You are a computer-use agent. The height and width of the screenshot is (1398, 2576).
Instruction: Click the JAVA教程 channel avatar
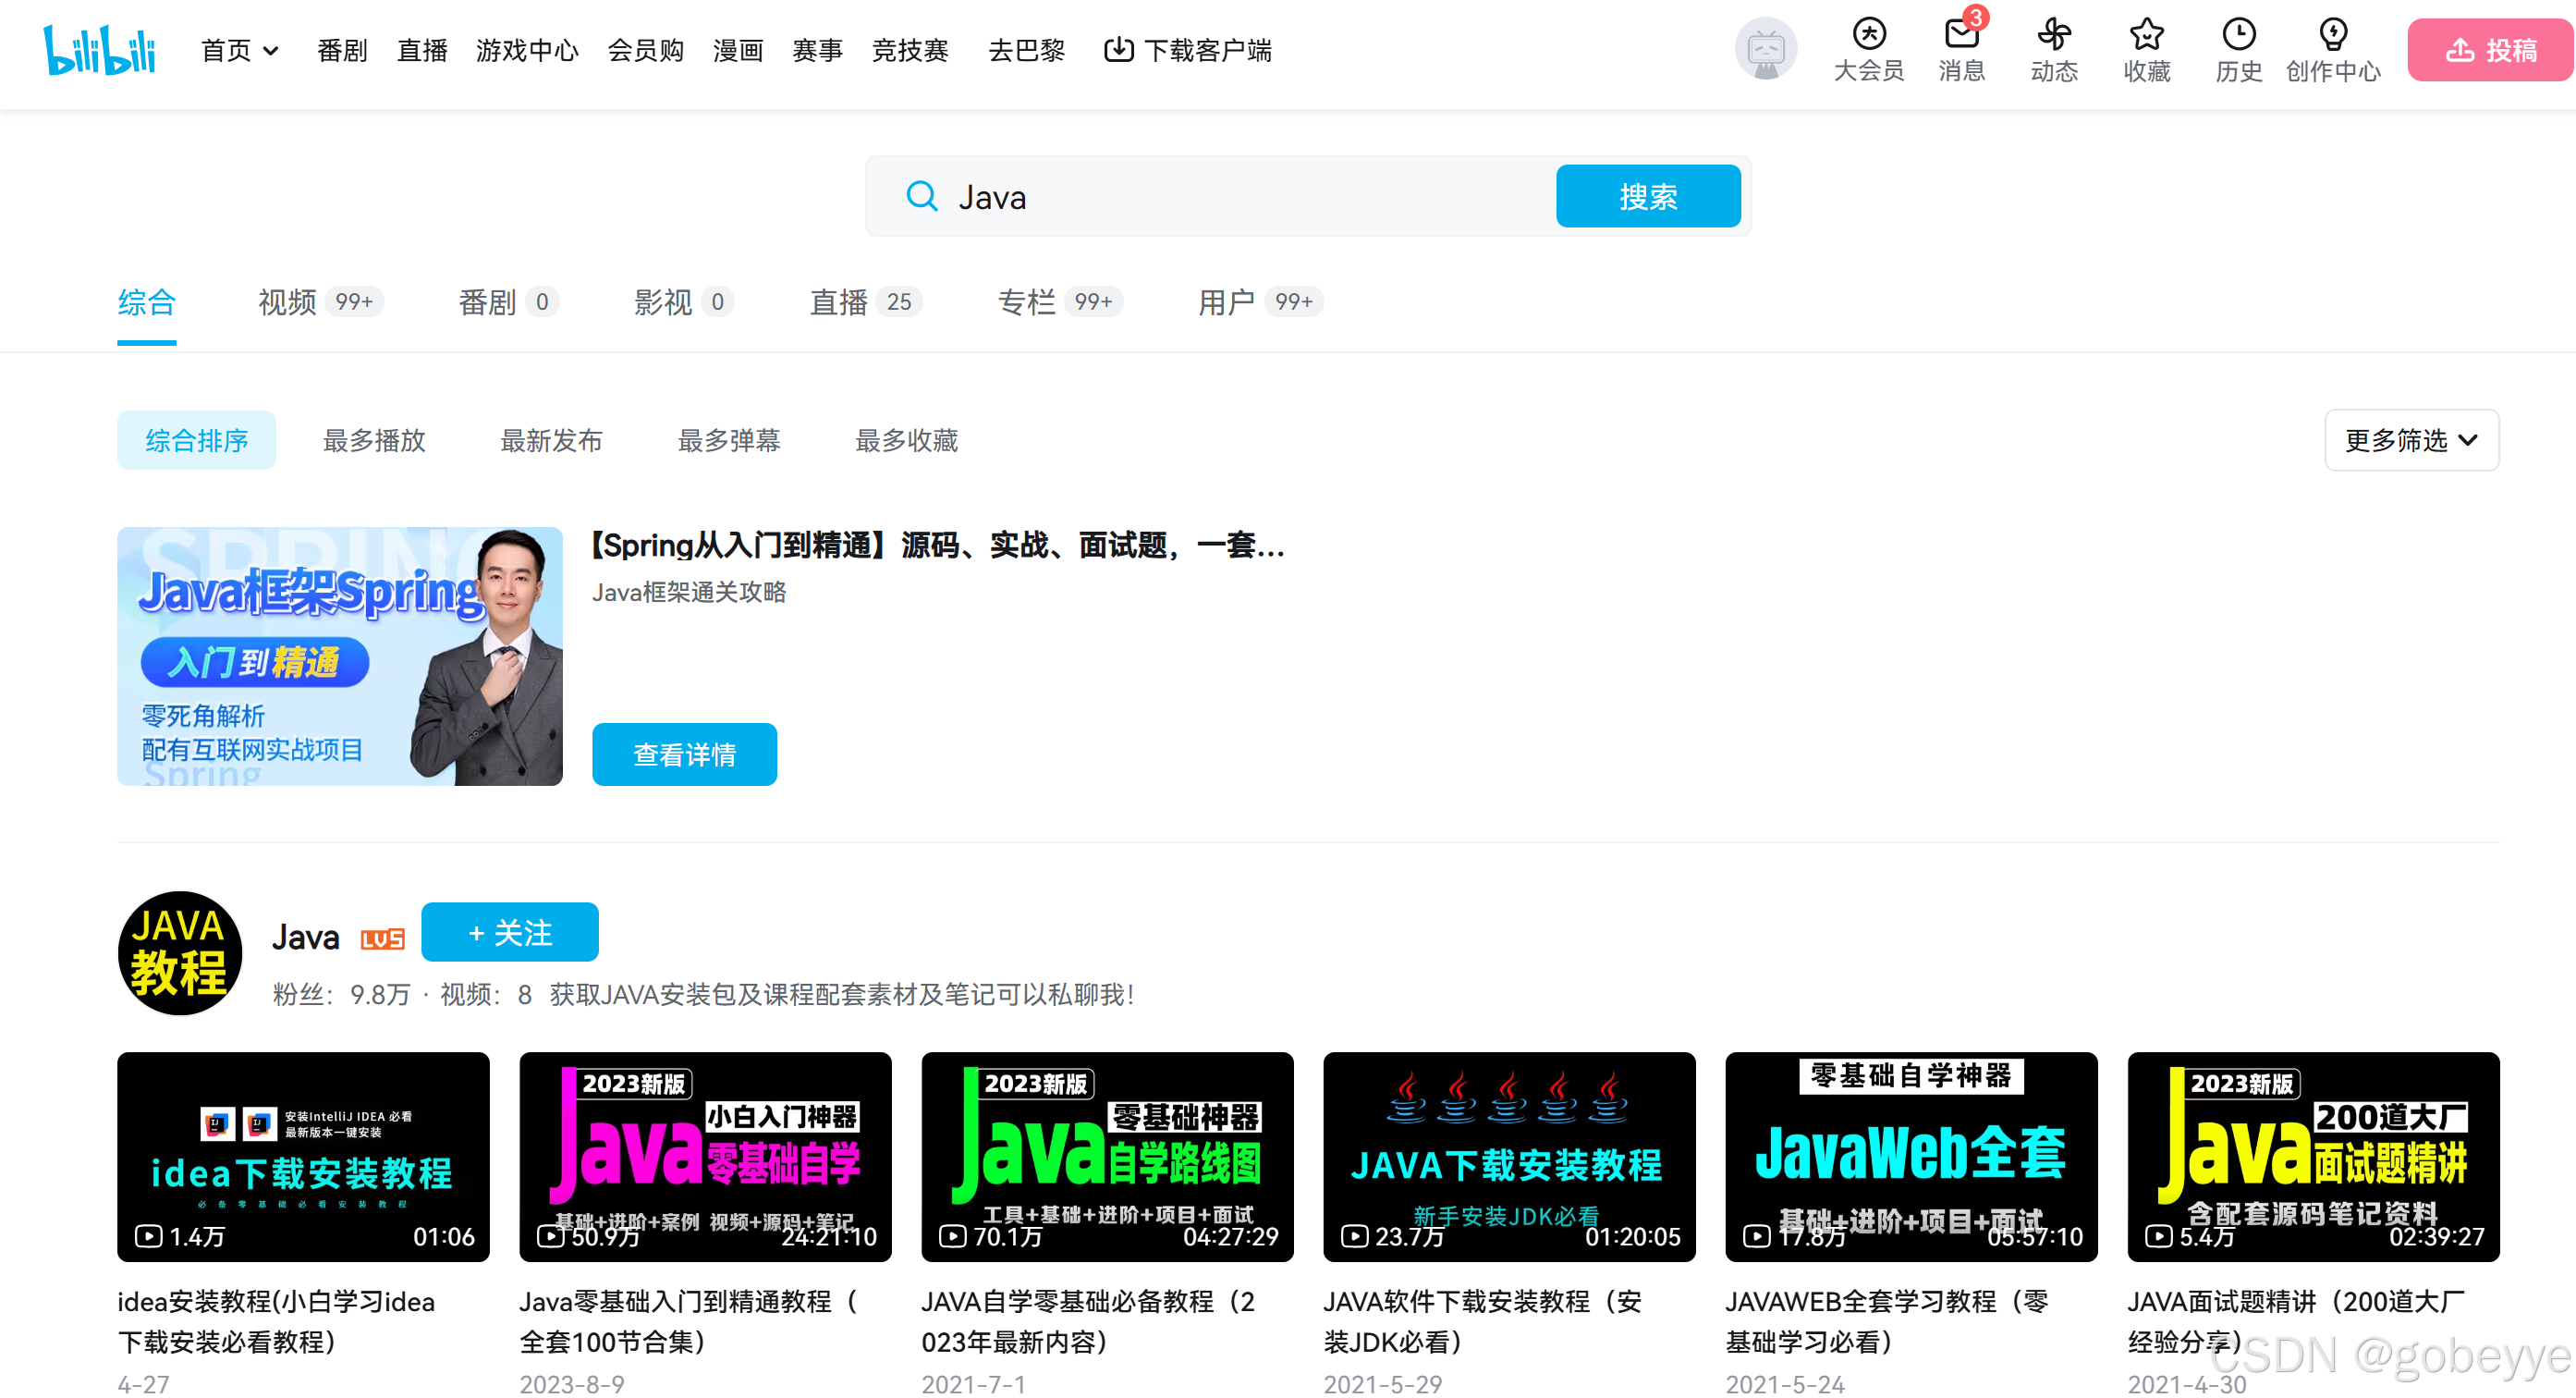[x=179, y=952]
